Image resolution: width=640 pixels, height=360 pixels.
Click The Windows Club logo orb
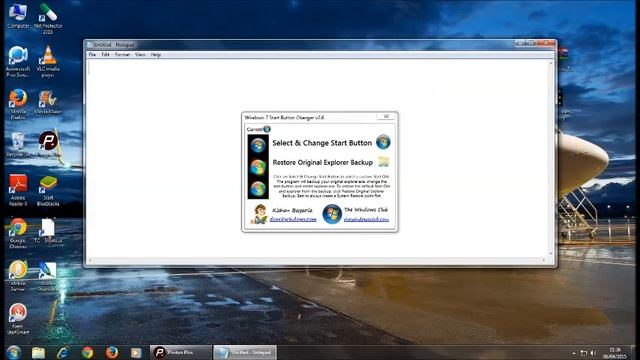pyautogui.click(x=332, y=214)
